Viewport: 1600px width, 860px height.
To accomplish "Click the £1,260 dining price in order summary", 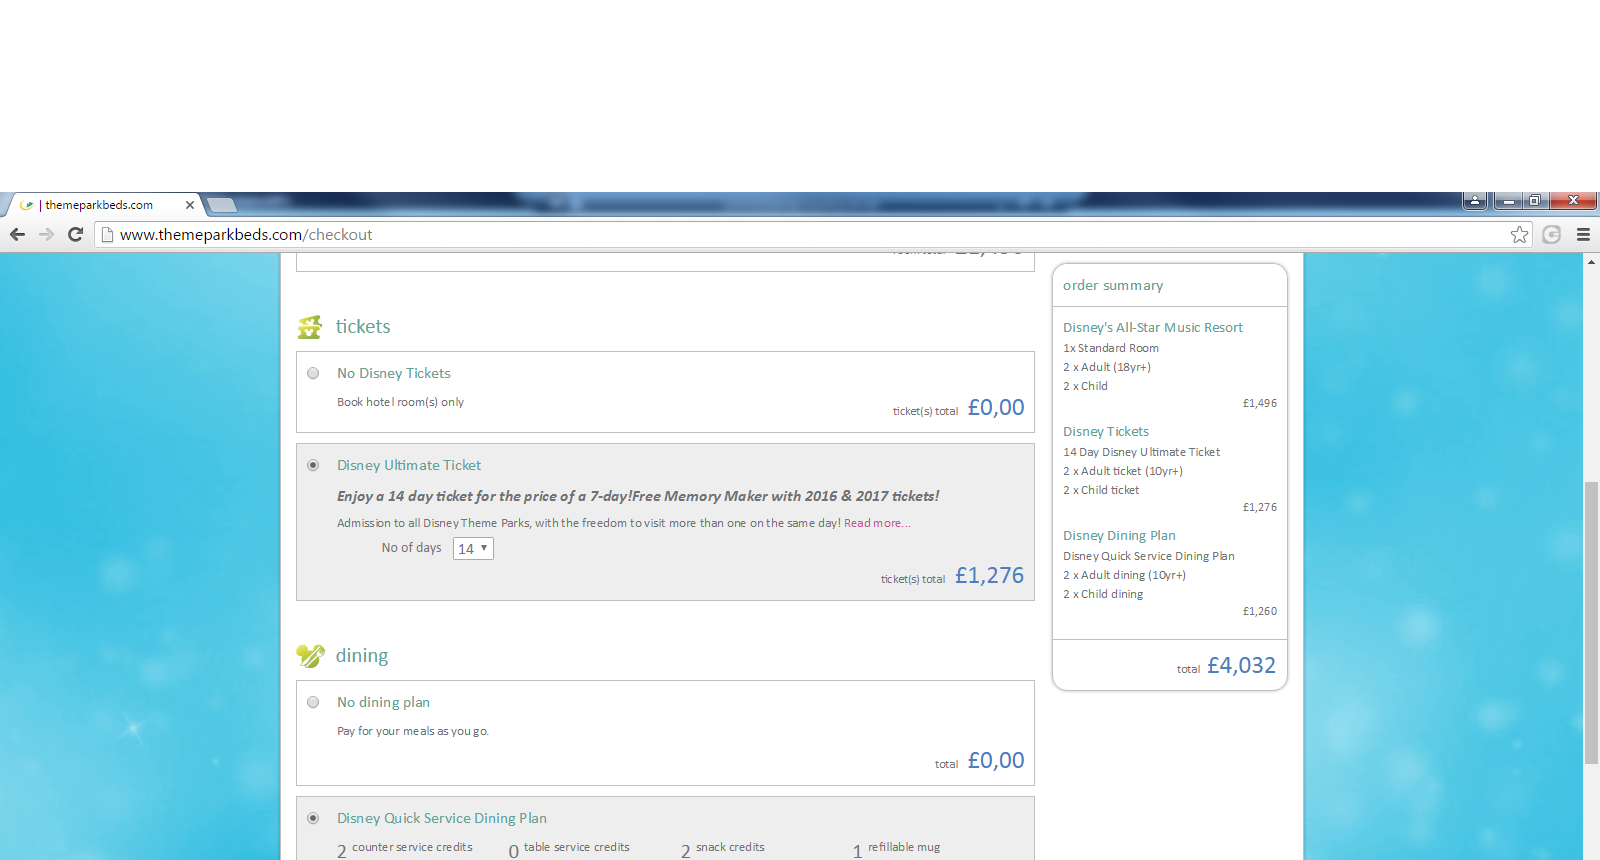I will pos(1260,611).
